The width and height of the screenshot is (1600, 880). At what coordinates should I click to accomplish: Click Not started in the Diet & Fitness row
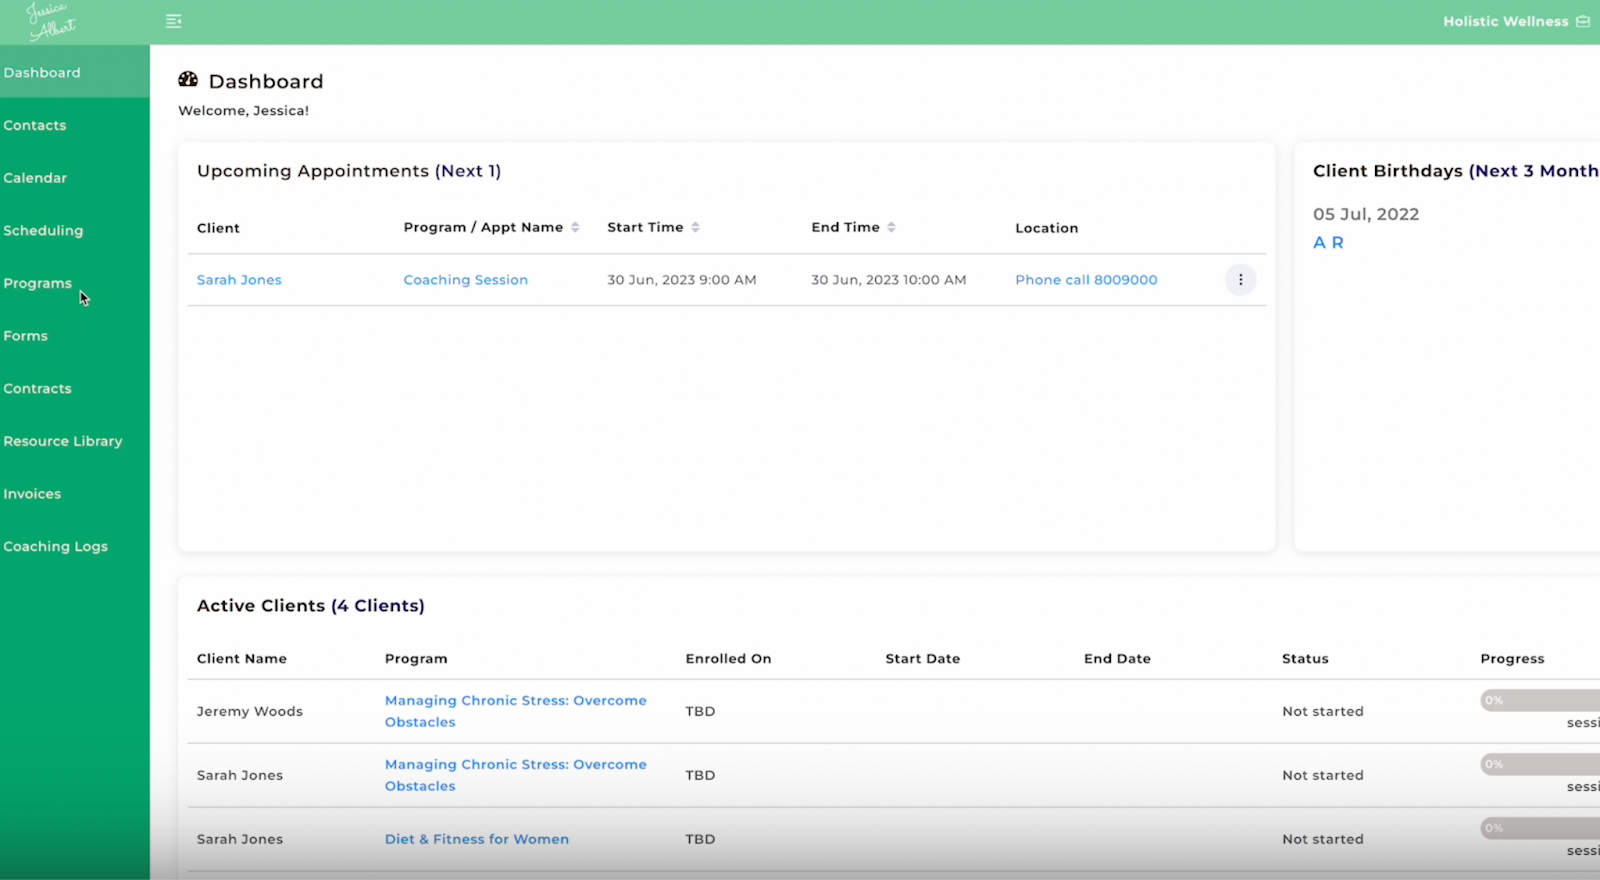pos(1323,839)
